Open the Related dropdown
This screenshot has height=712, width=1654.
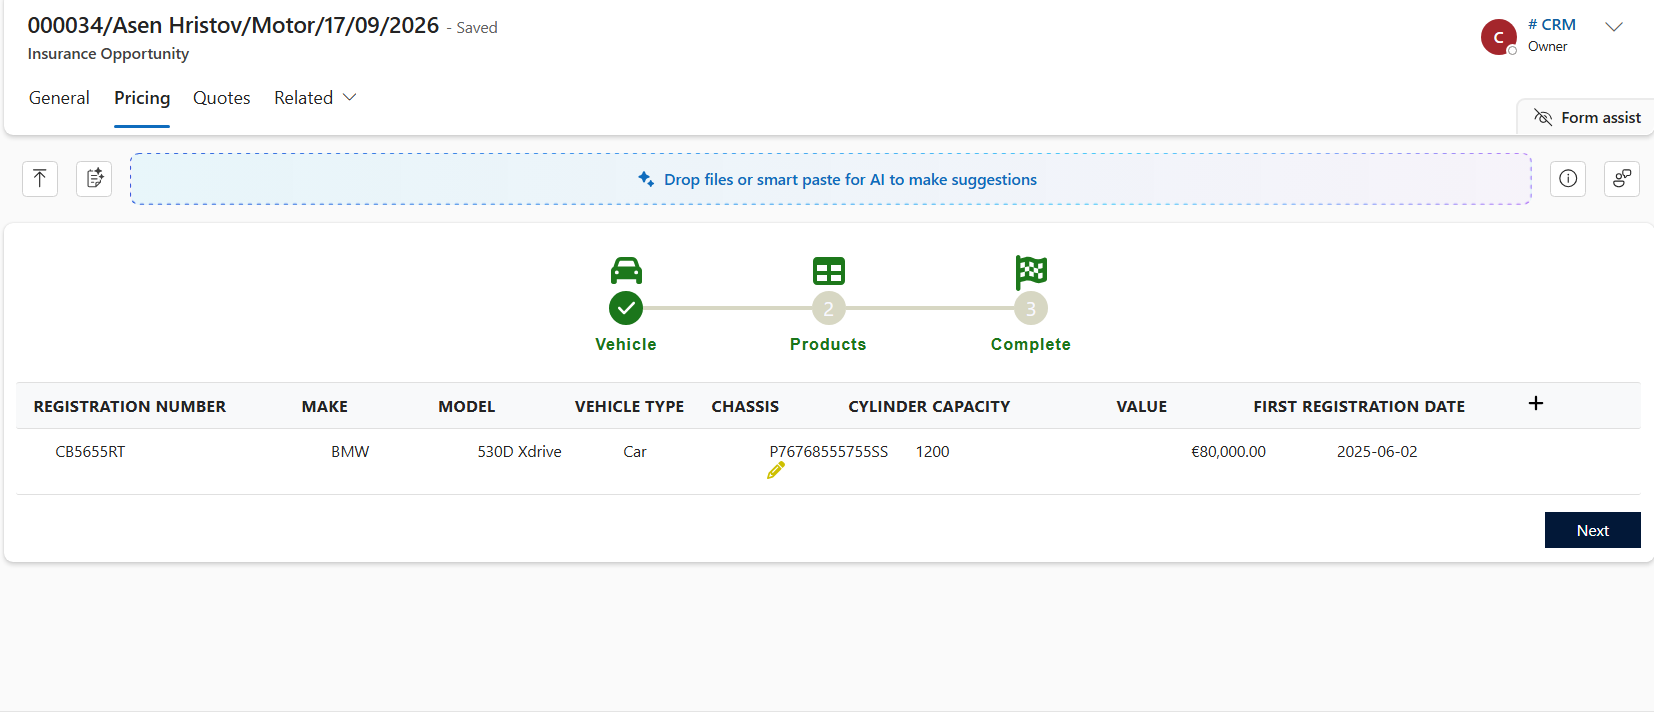pos(315,98)
